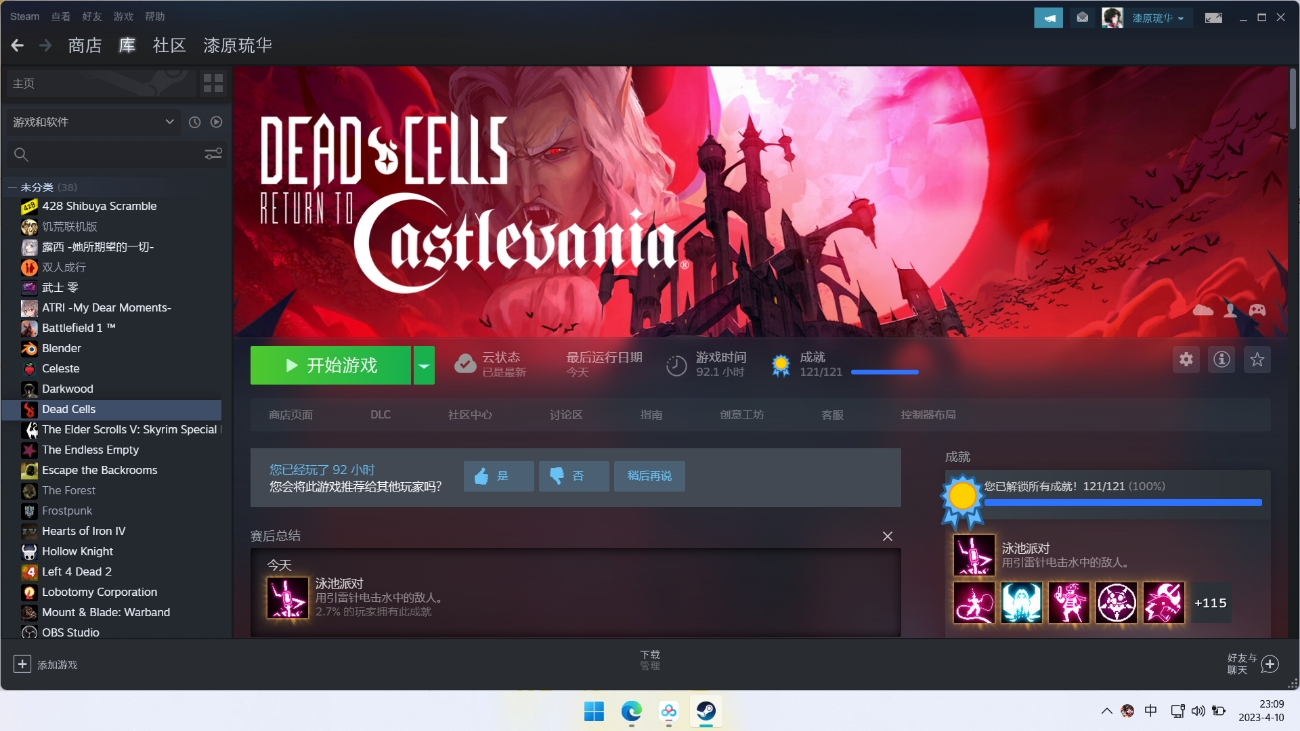This screenshot has height=731, width=1300.
Task: Open the 游戏 menu
Action: point(123,16)
